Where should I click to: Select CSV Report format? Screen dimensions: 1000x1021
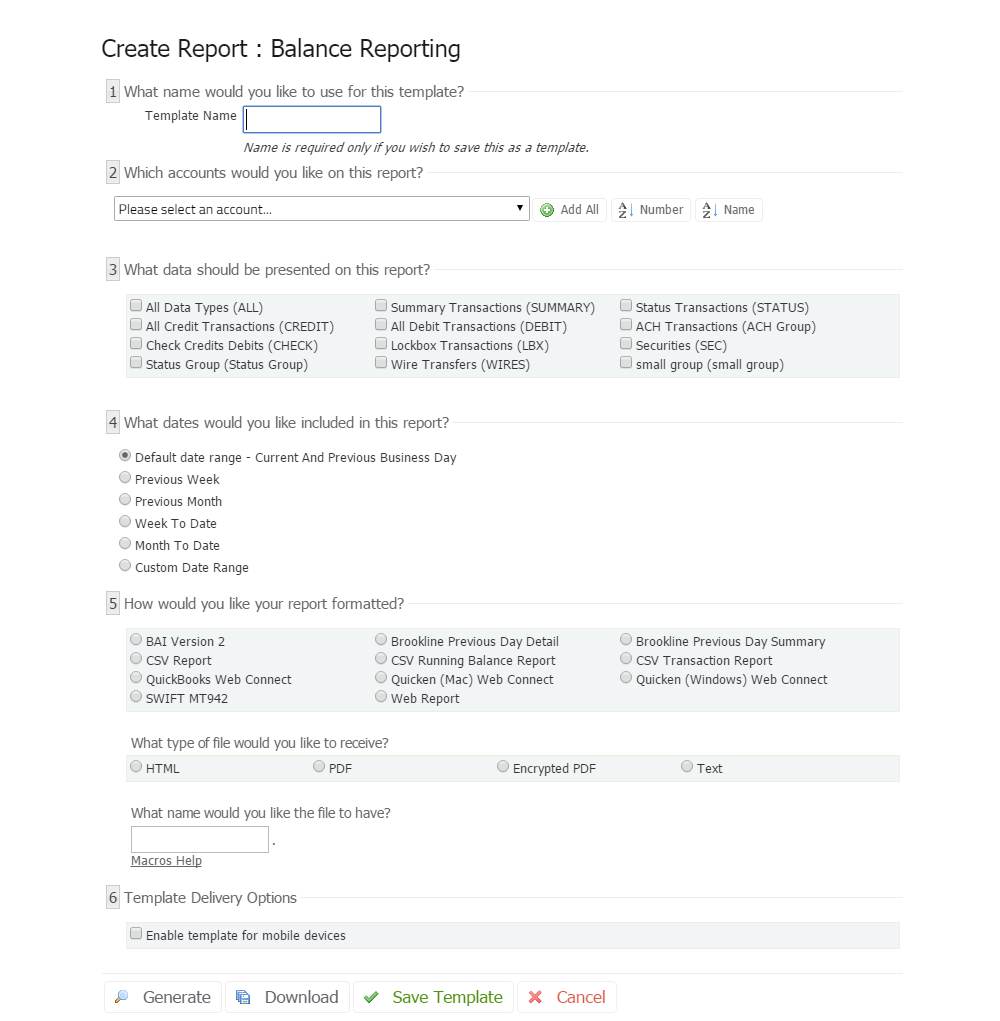point(136,659)
